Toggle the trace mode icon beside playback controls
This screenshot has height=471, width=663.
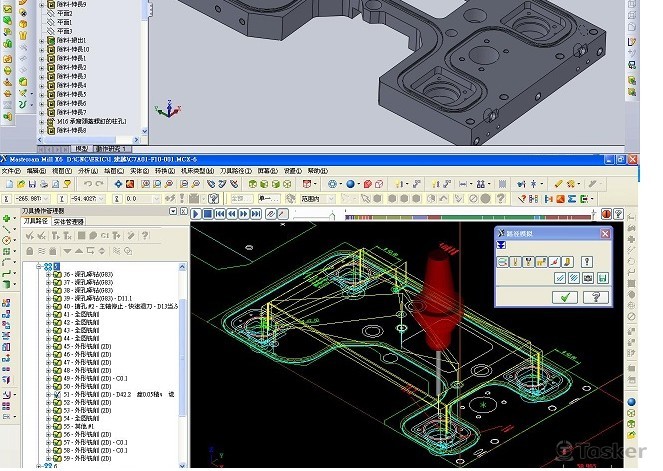[x=271, y=214]
